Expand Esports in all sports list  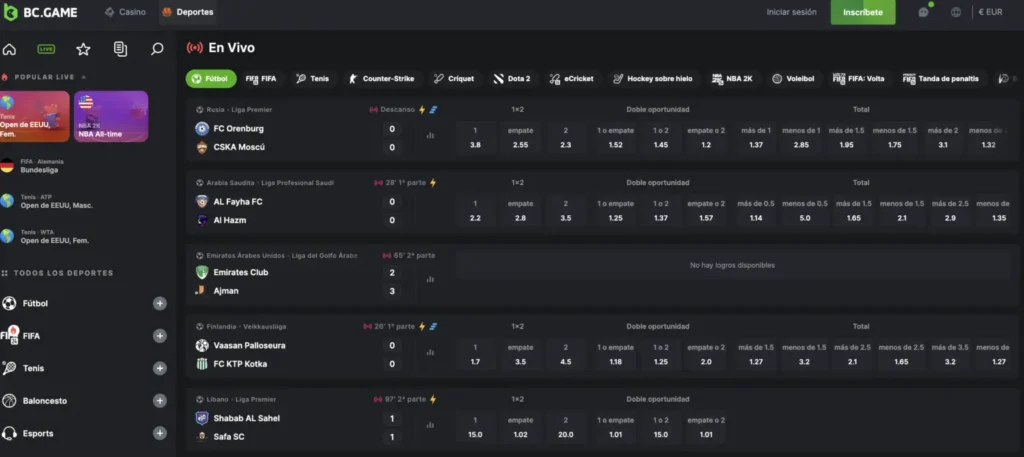160,433
